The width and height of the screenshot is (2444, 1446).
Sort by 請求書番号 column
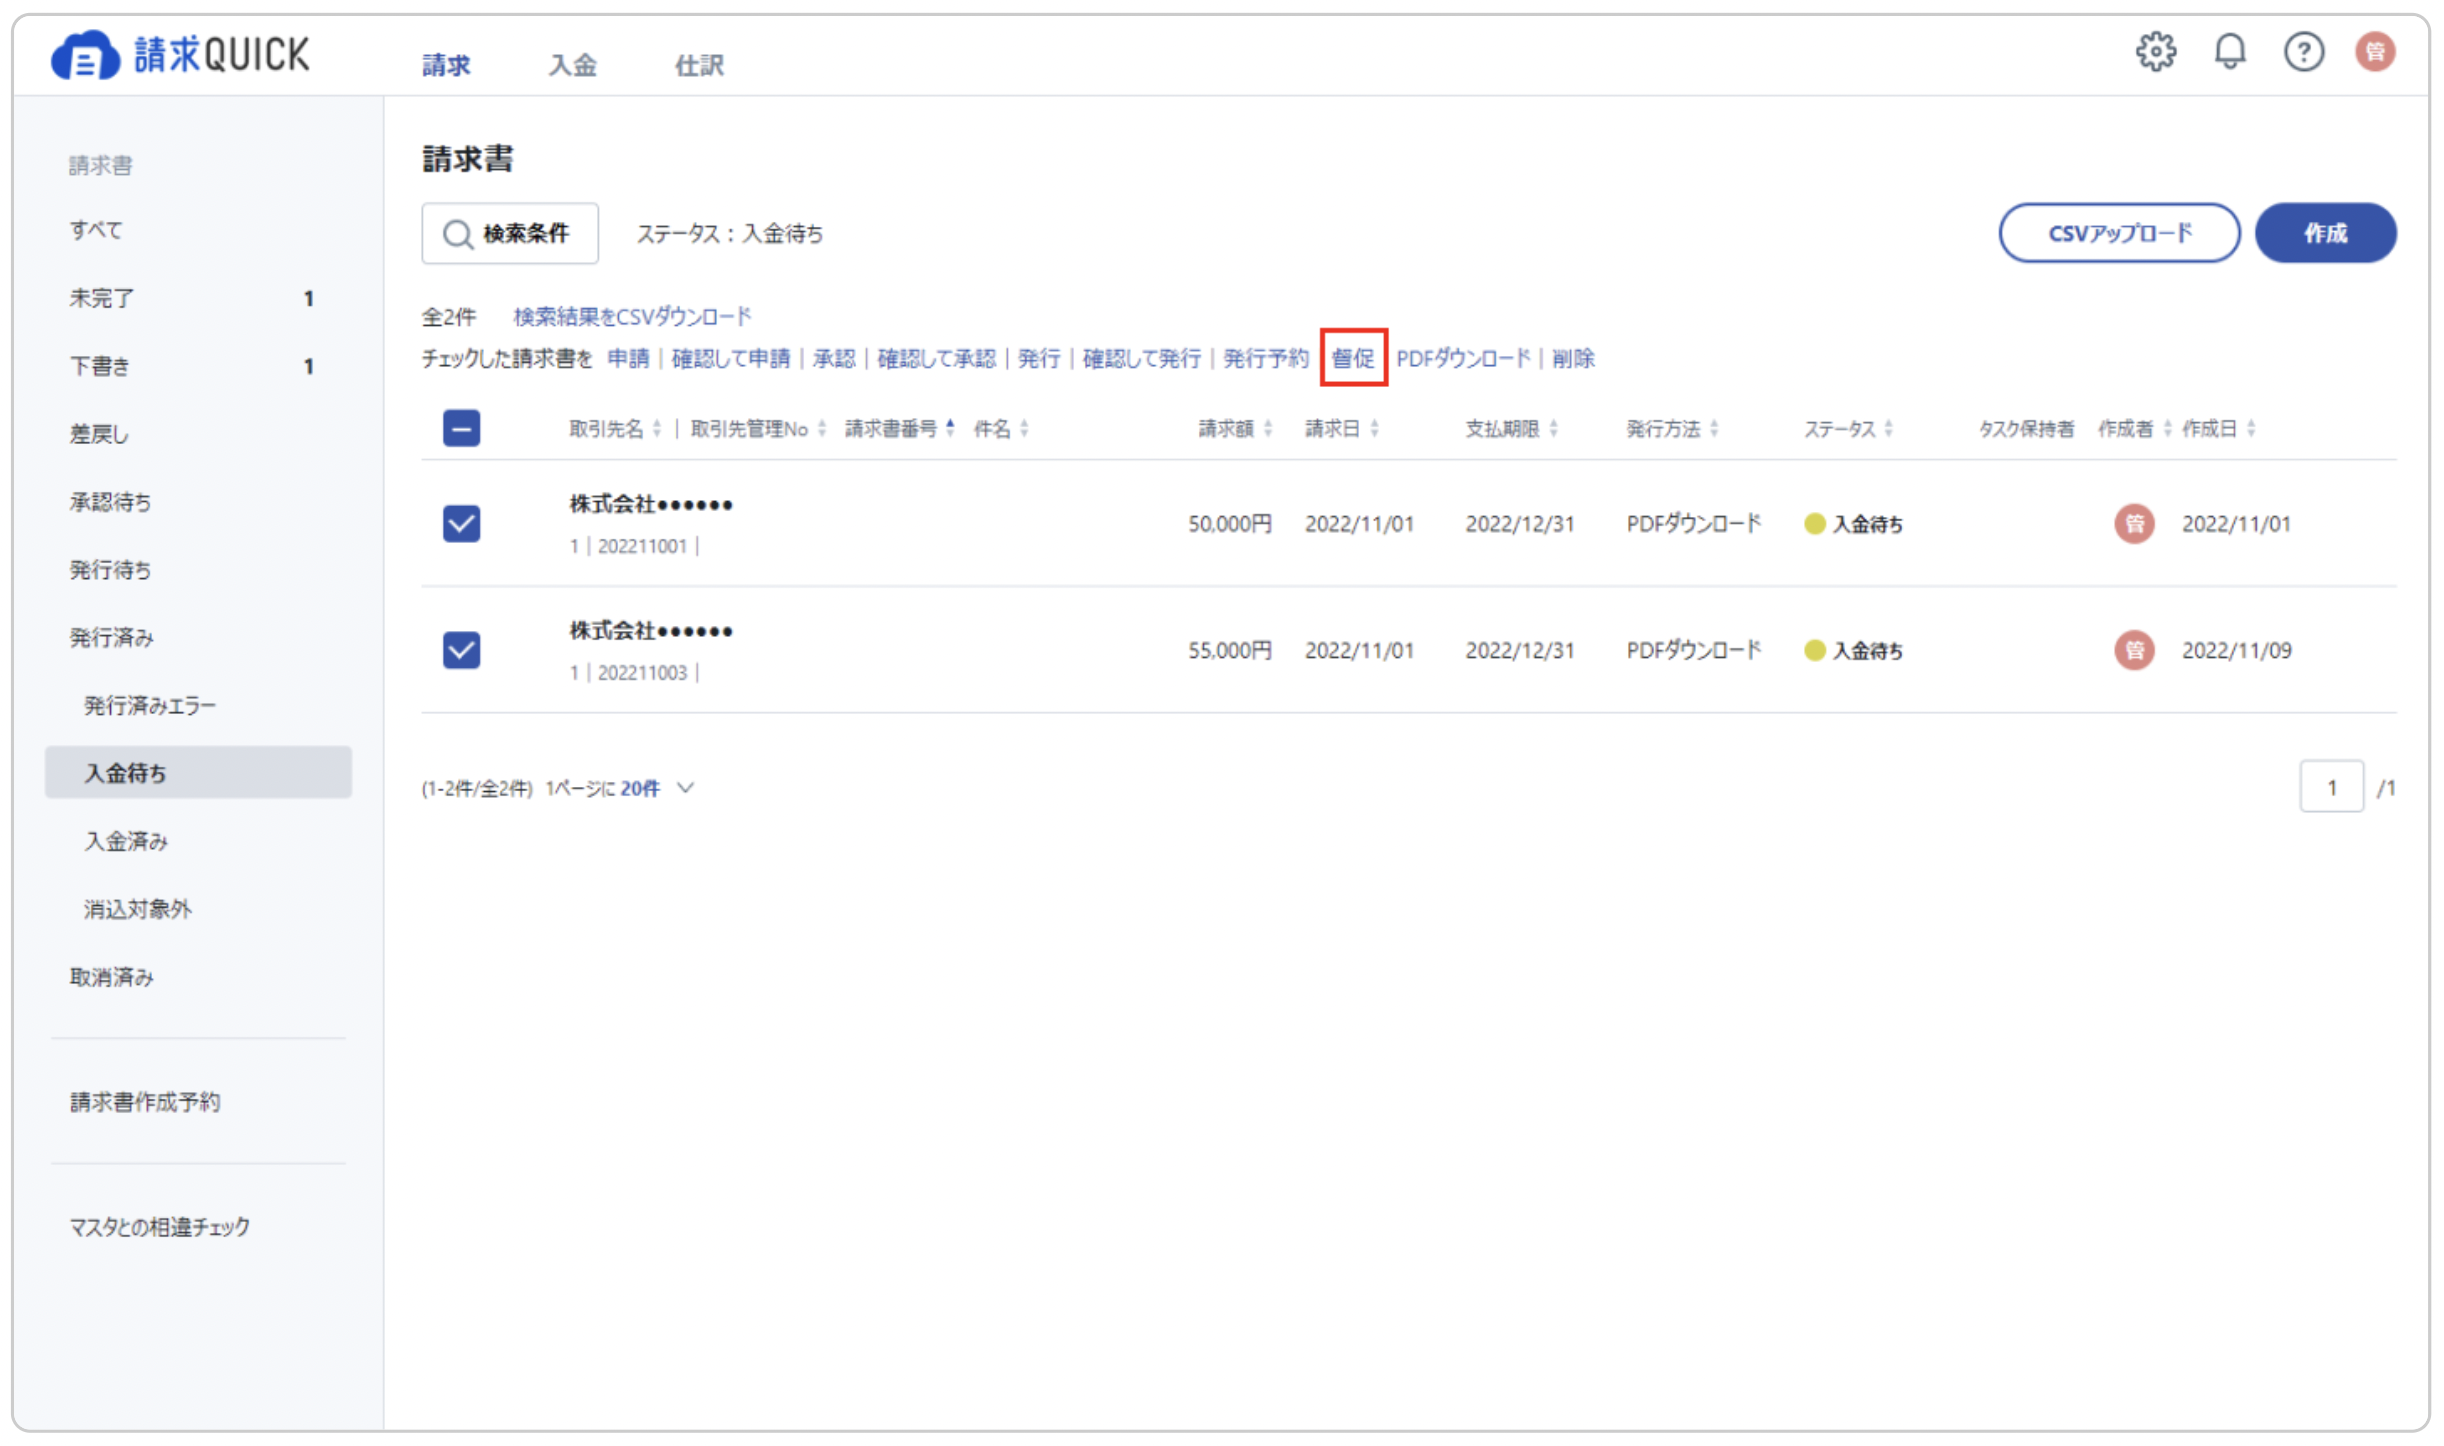click(x=900, y=428)
